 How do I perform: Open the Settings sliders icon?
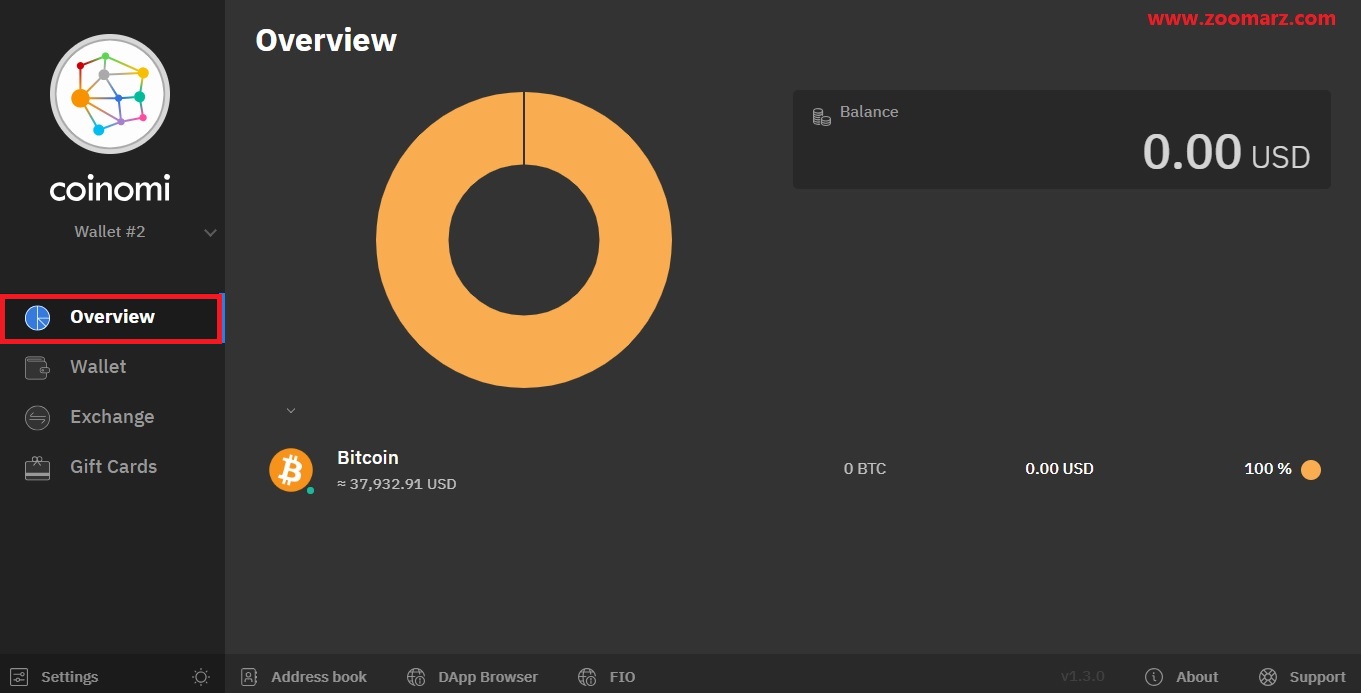click(x=19, y=677)
